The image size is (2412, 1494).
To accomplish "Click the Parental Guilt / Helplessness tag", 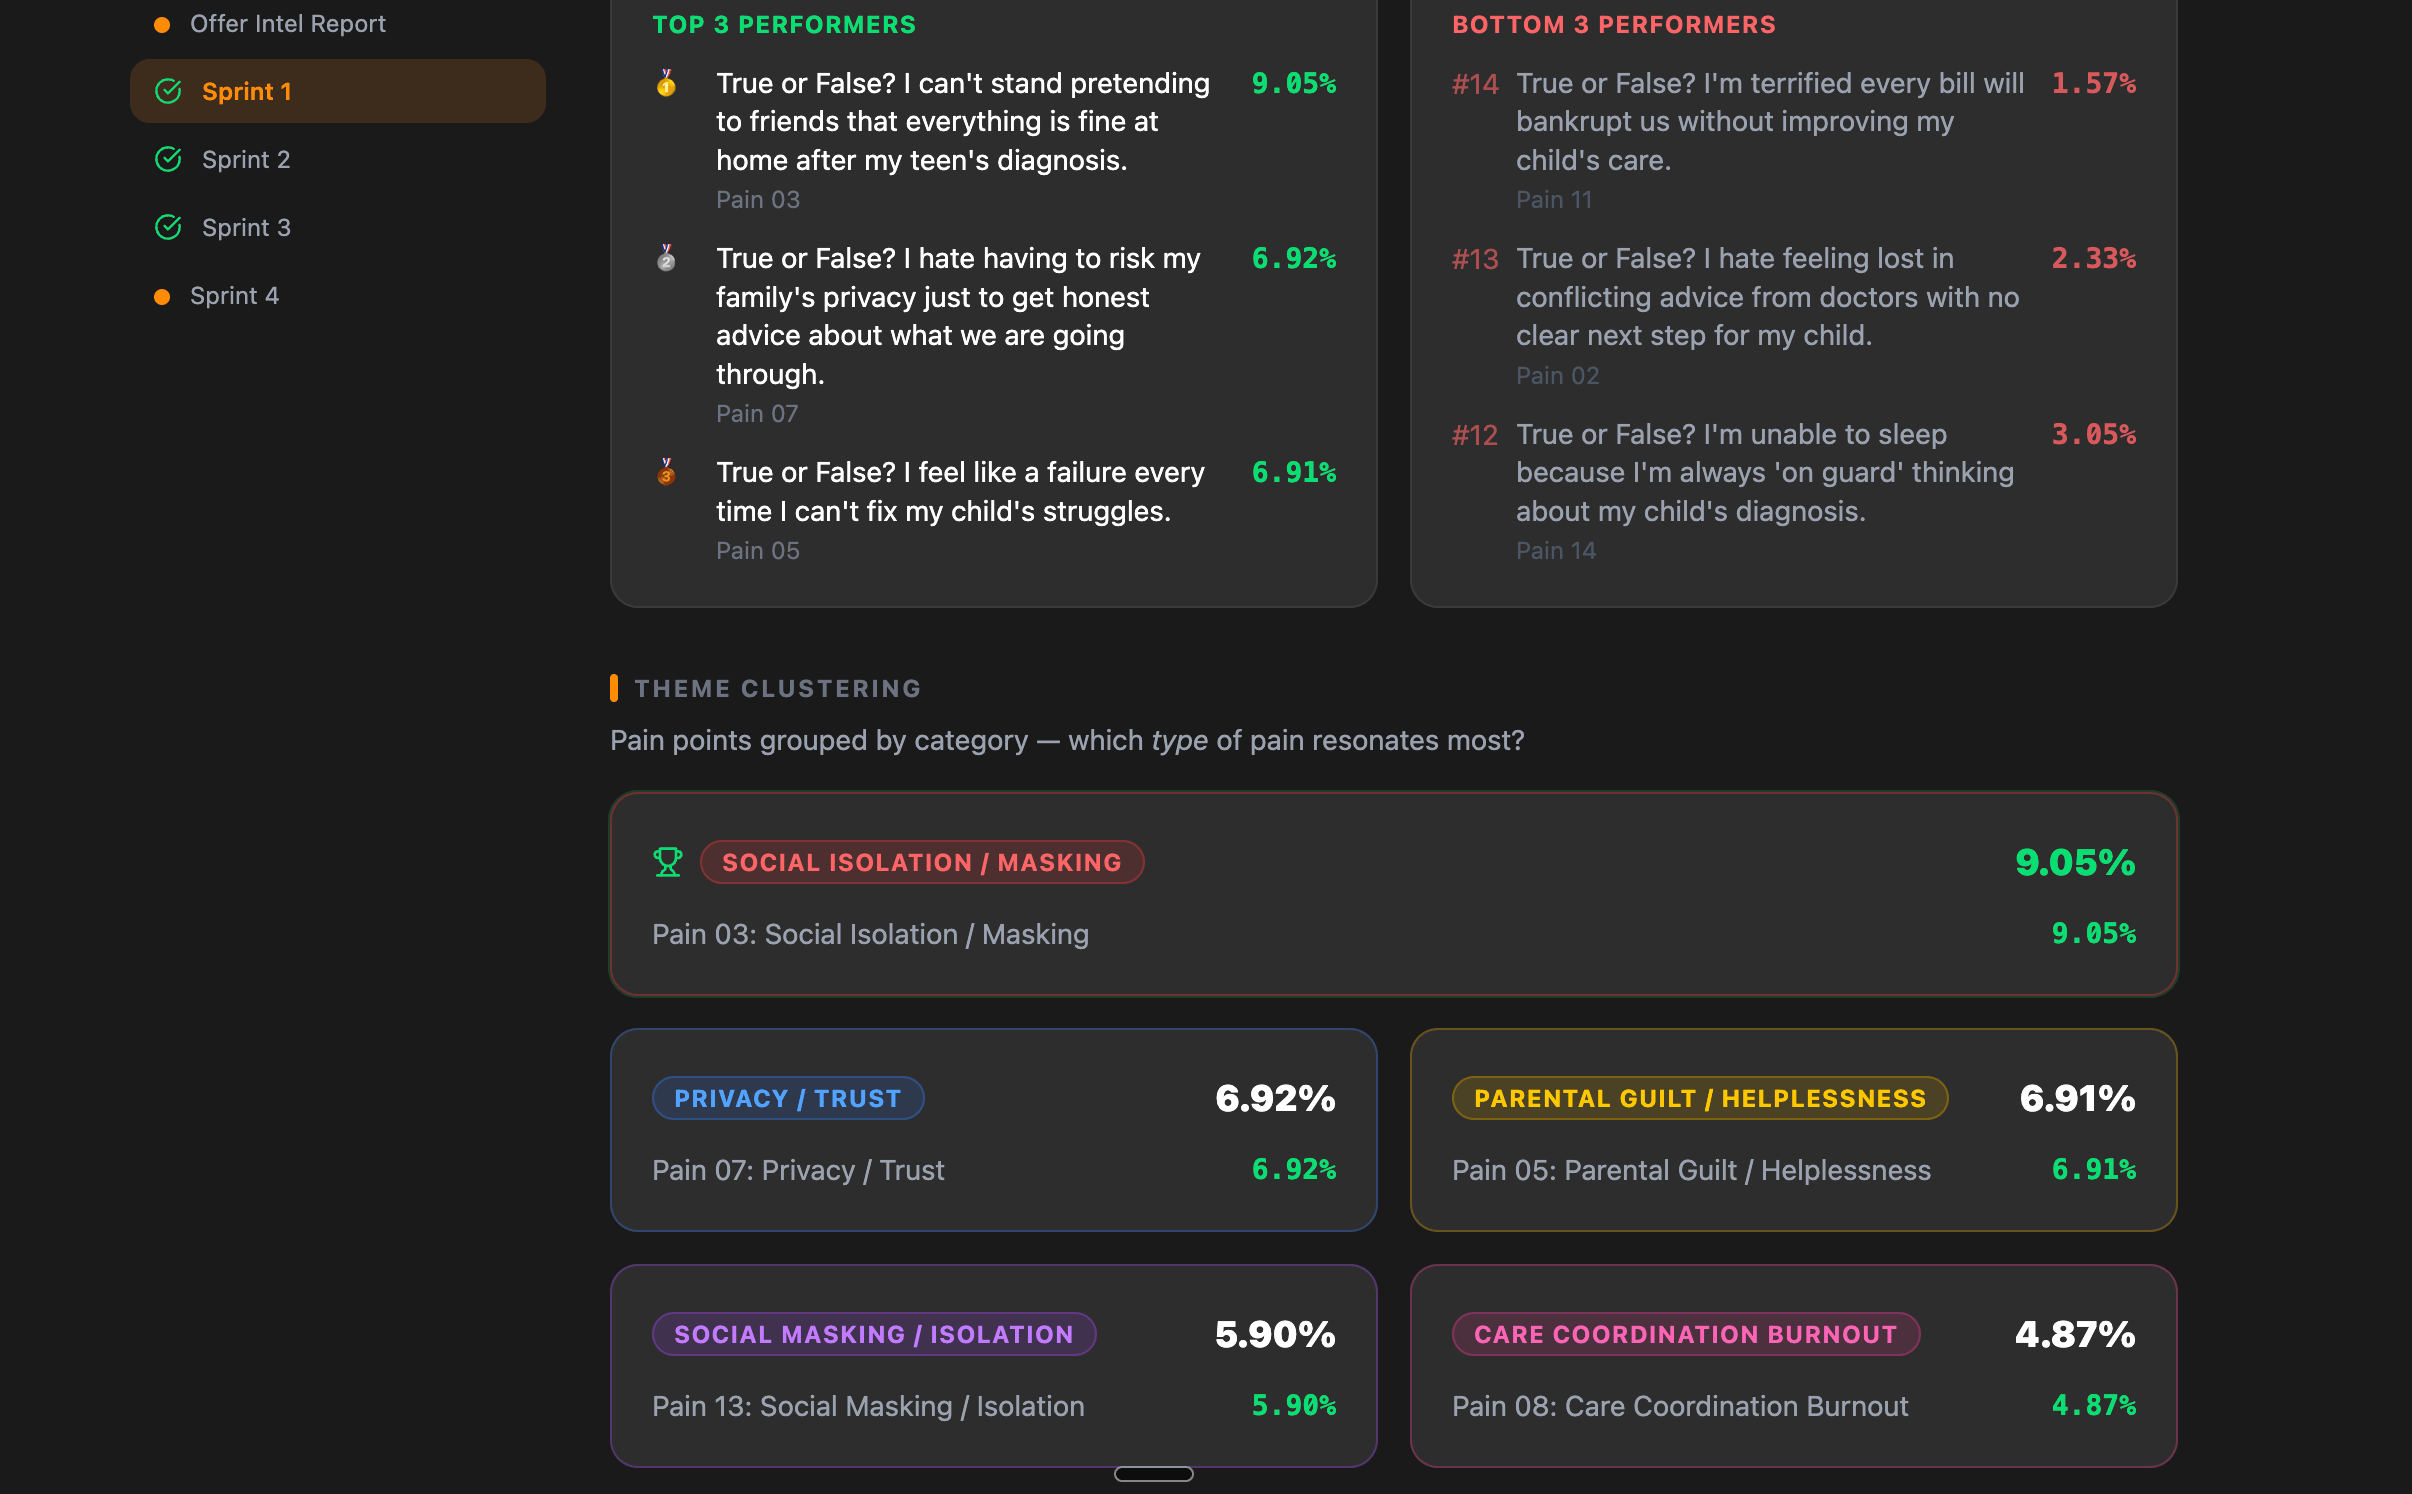I will (1699, 1098).
